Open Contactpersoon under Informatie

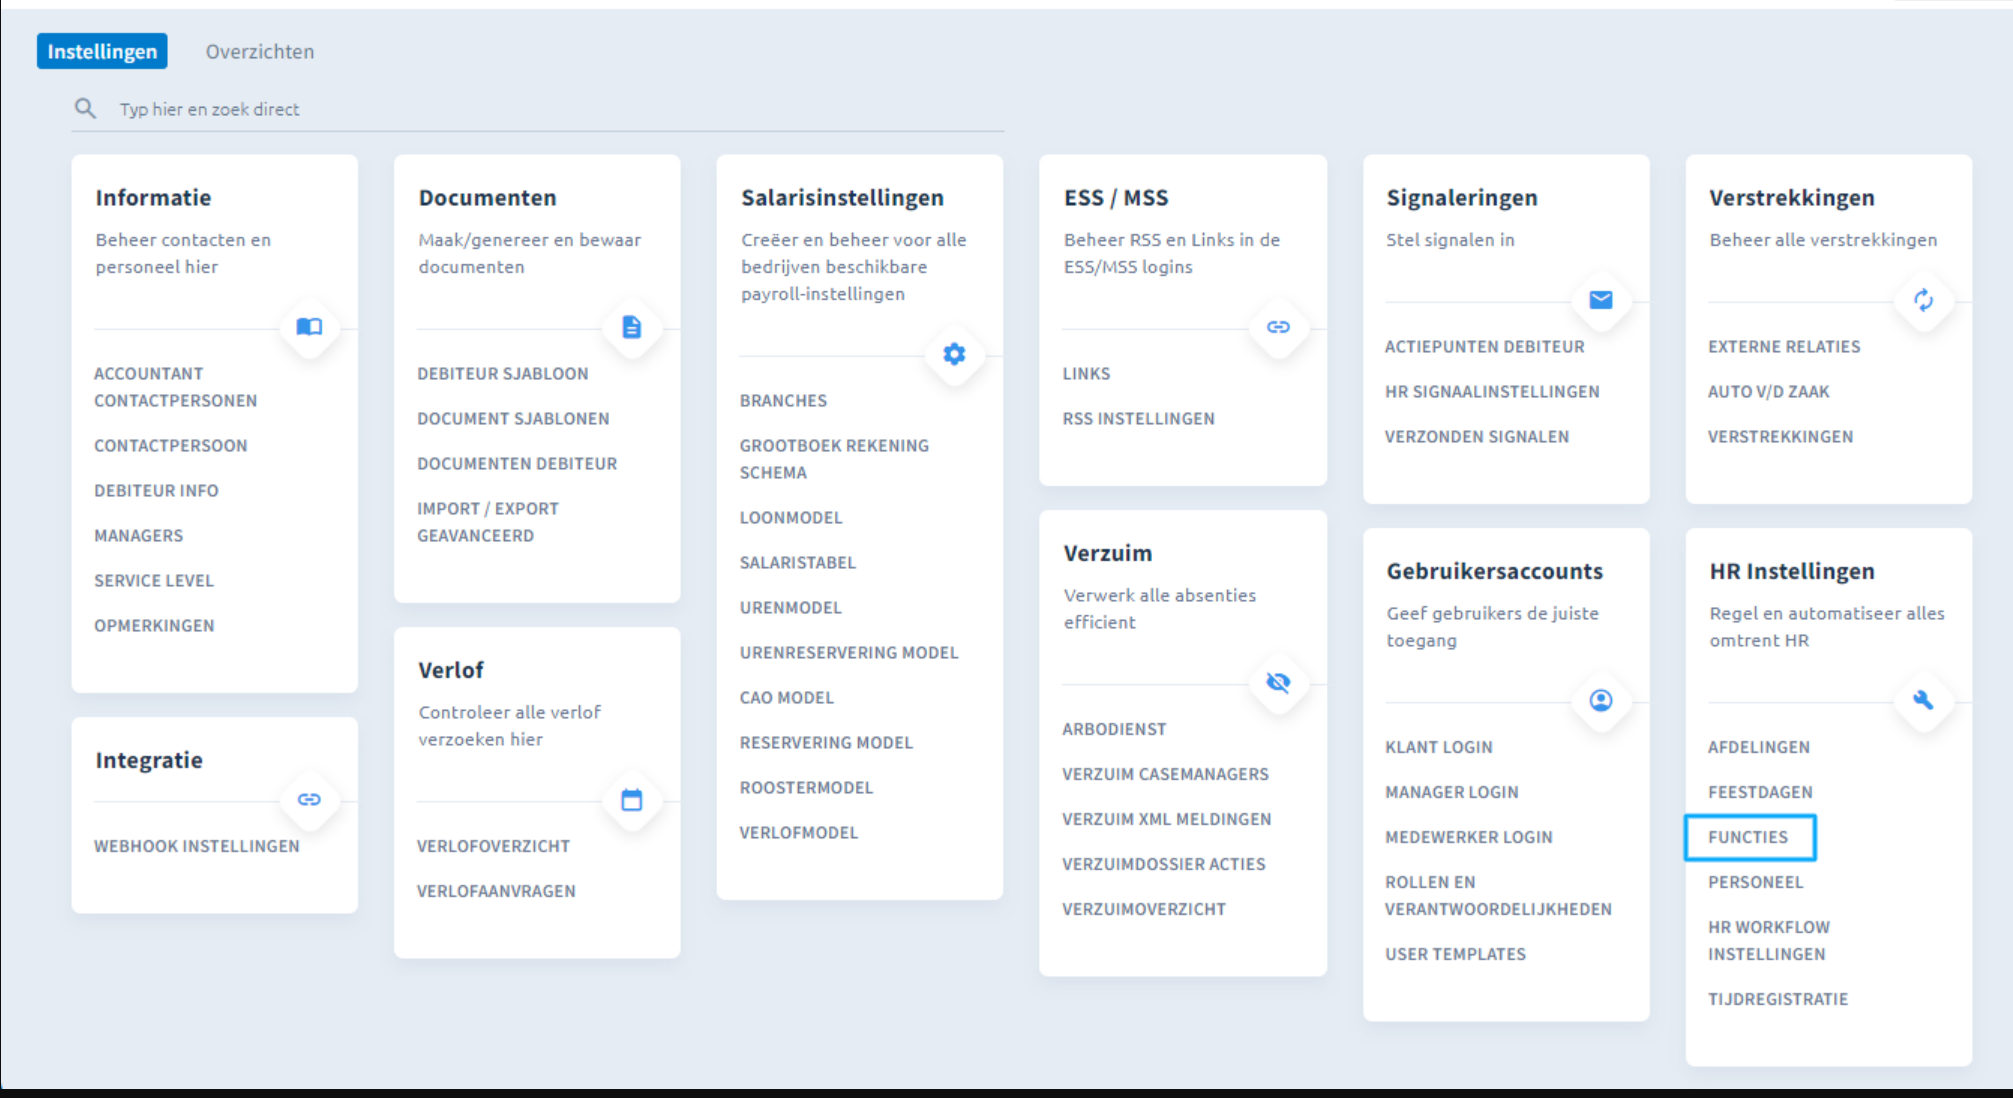(171, 445)
